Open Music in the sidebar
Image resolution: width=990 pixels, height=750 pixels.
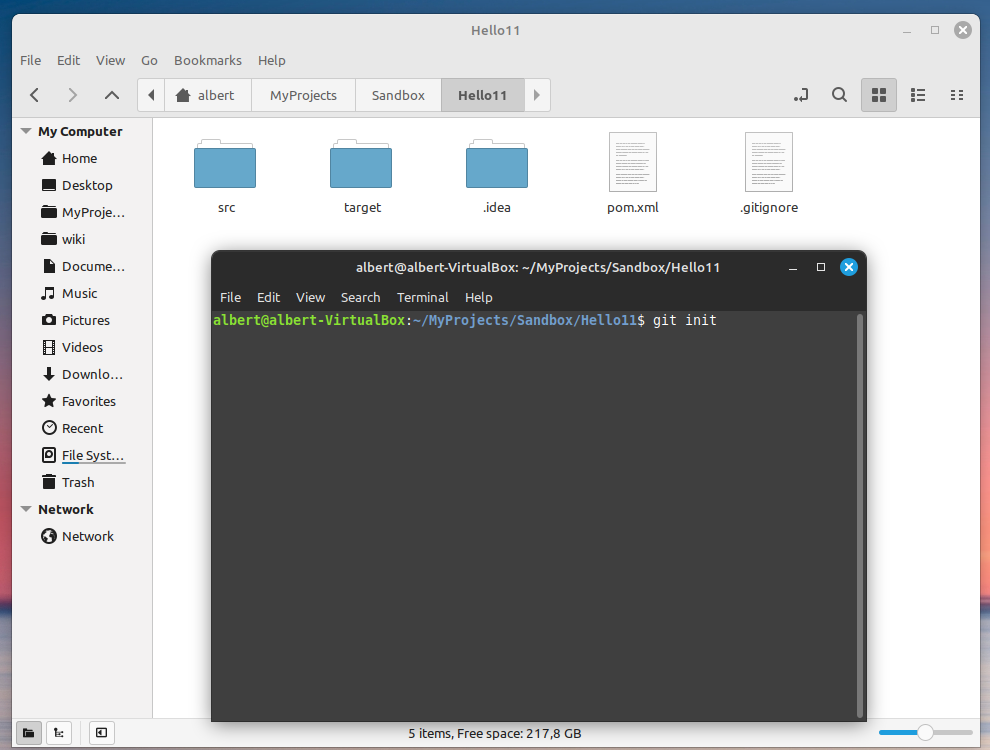79,294
